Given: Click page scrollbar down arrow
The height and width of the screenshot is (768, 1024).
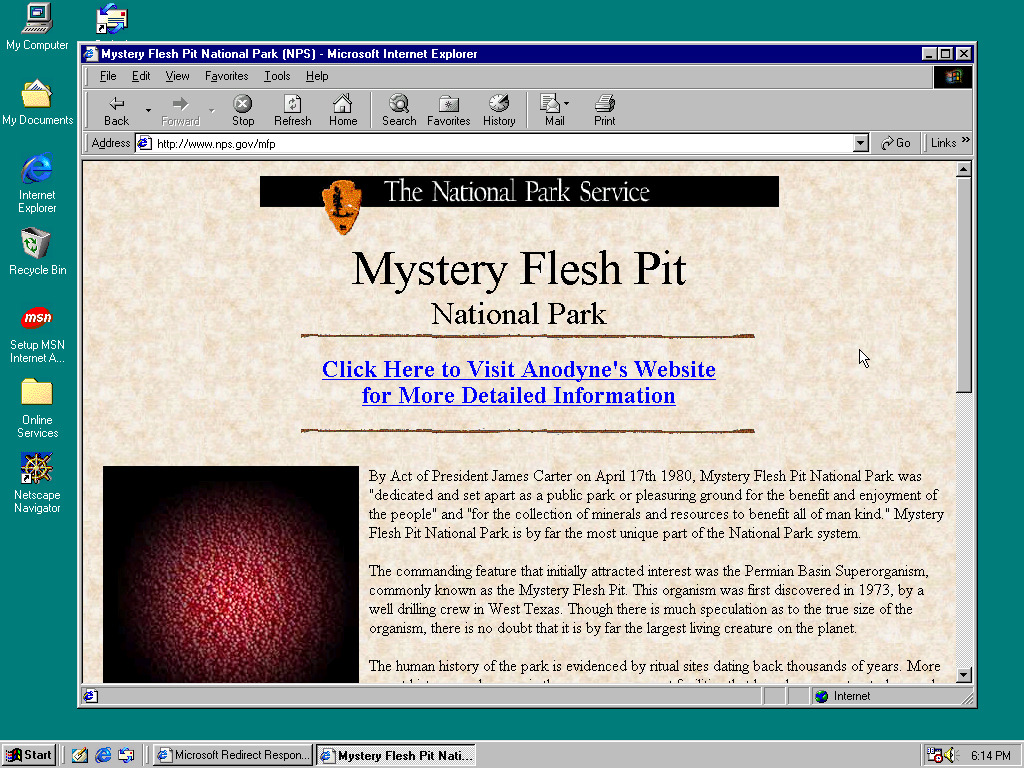Looking at the screenshot, I should [x=964, y=675].
